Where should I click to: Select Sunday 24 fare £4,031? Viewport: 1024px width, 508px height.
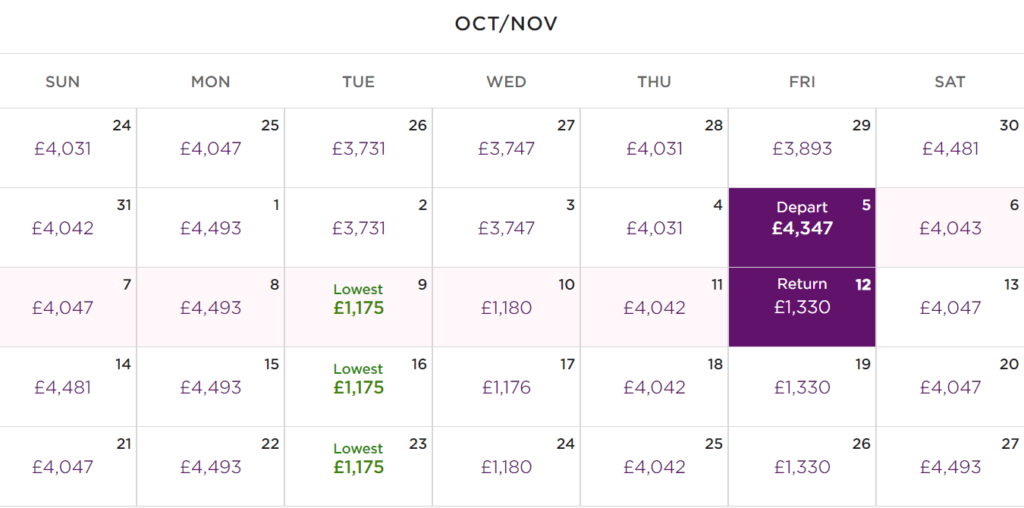click(x=68, y=148)
